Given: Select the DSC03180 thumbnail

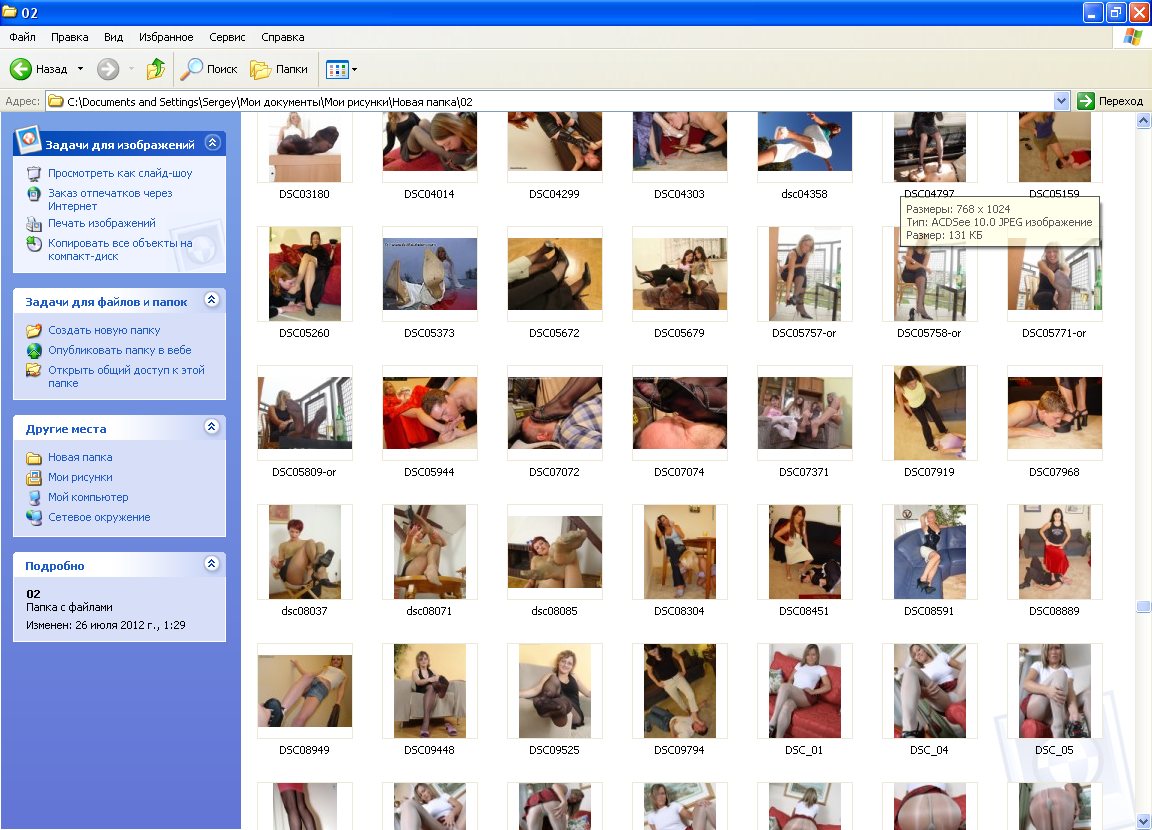Looking at the screenshot, I should coord(305,147).
